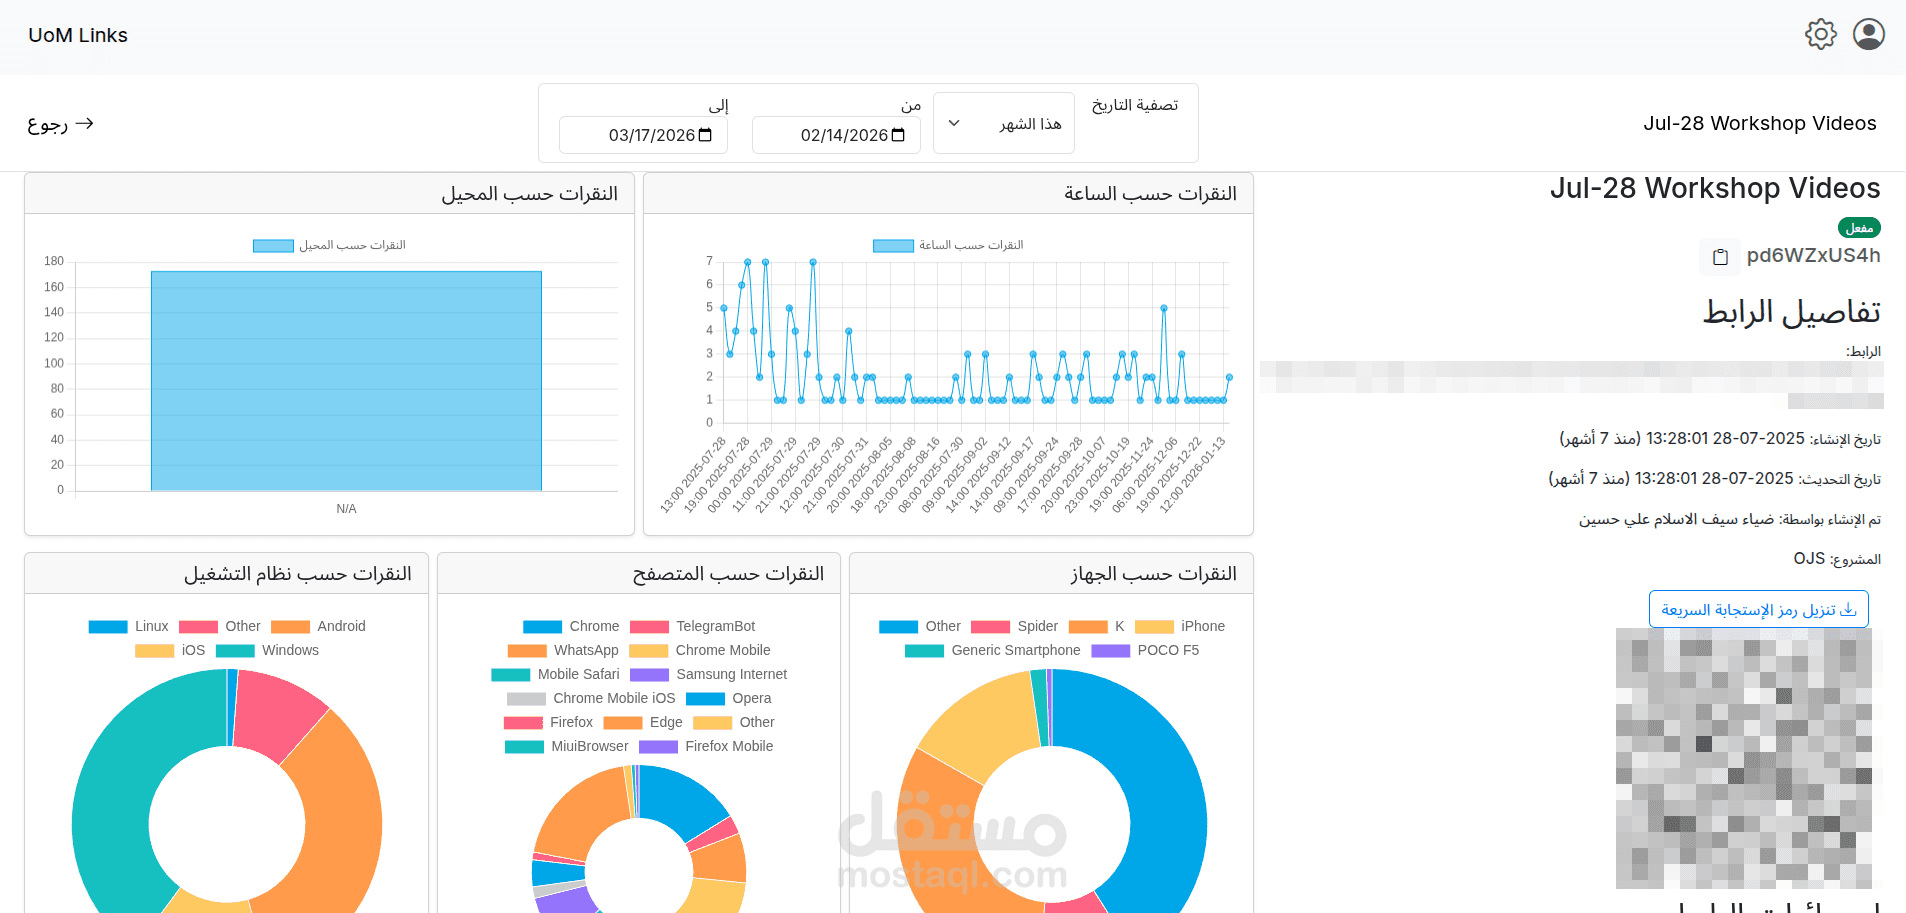Screen dimensions: 1906x913
Task: Open user profile account icon
Action: [1869, 34]
